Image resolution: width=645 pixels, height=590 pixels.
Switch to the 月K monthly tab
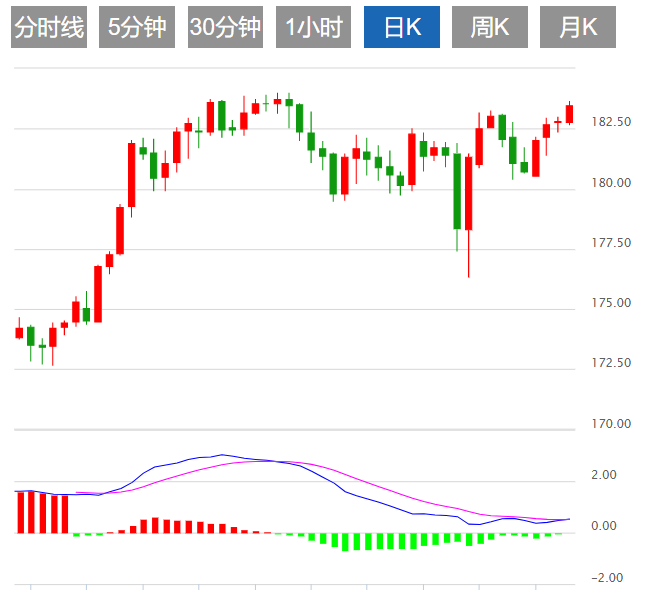coord(578,27)
